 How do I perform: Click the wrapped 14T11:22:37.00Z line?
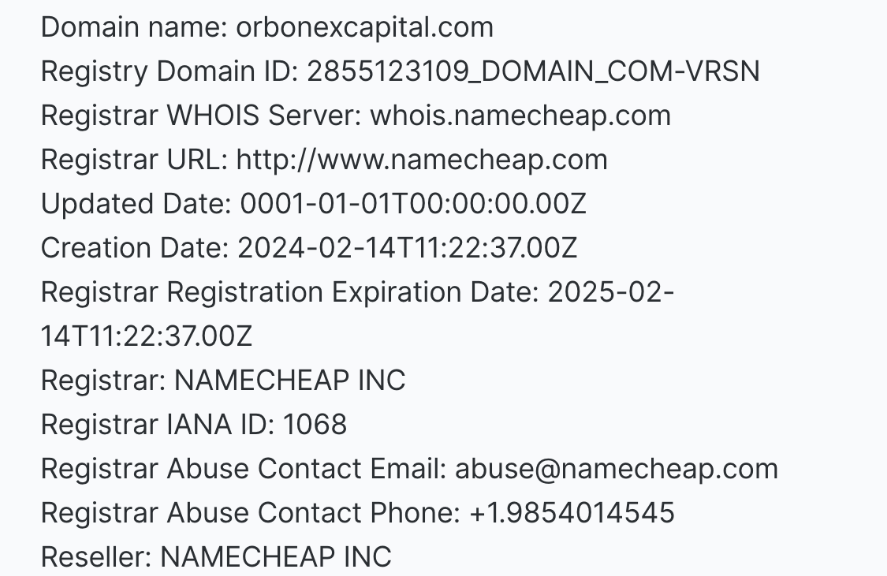pyautogui.click(x=147, y=337)
